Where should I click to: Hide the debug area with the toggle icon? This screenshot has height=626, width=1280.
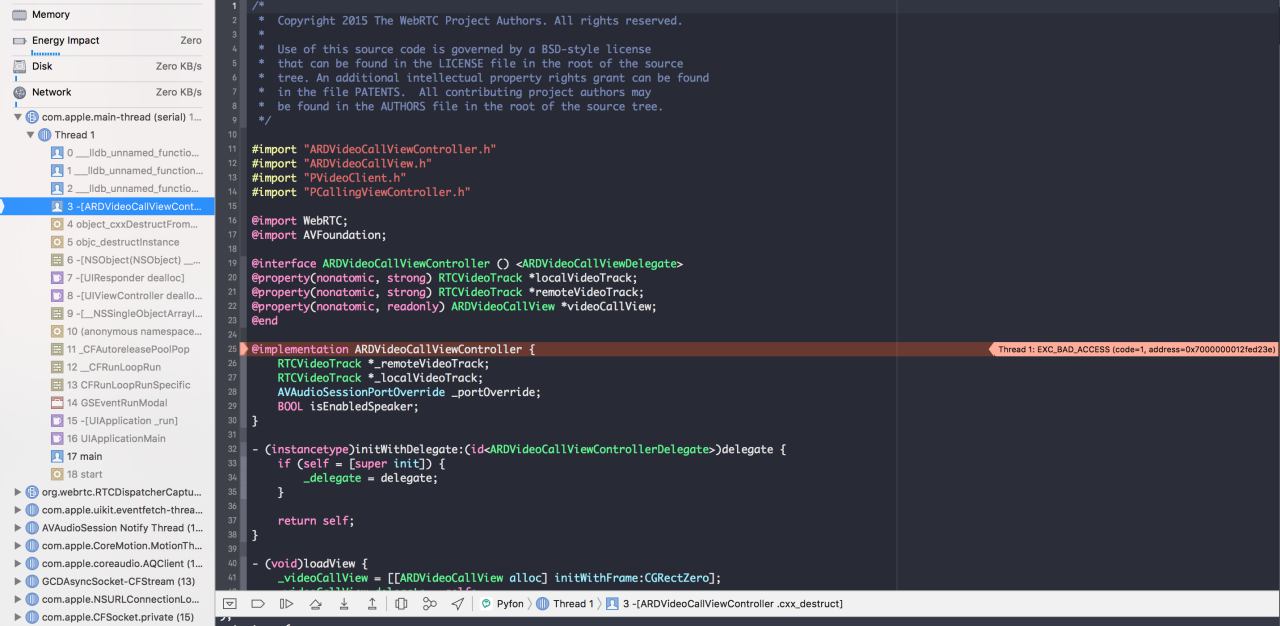tap(231, 604)
